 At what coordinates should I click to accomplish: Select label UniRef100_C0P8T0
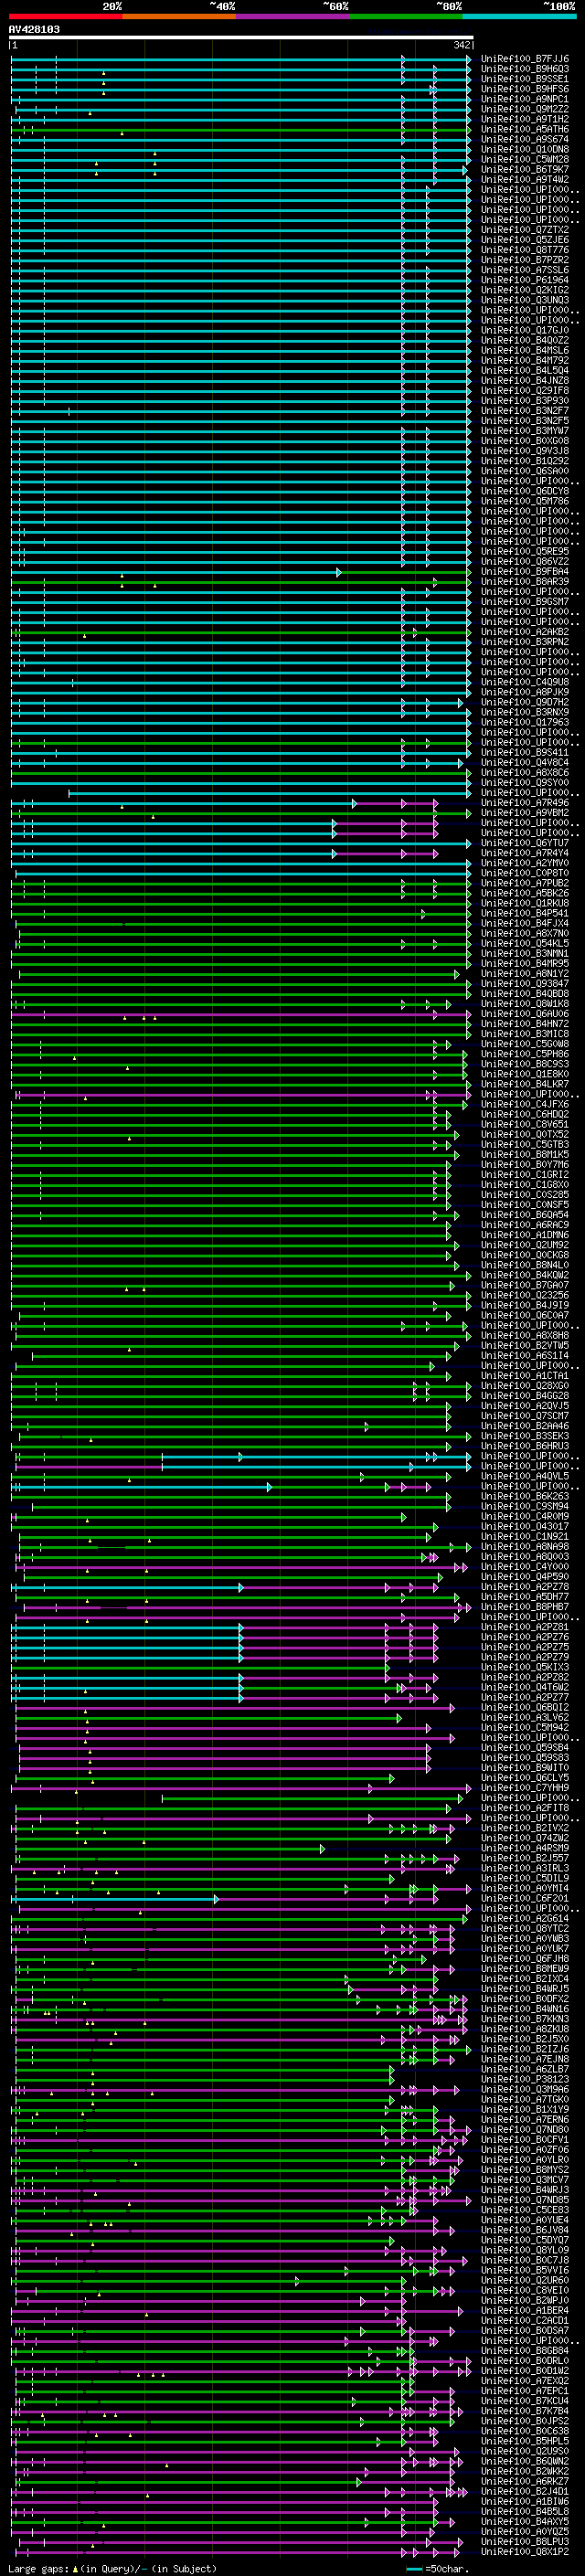(x=525, y=873)
